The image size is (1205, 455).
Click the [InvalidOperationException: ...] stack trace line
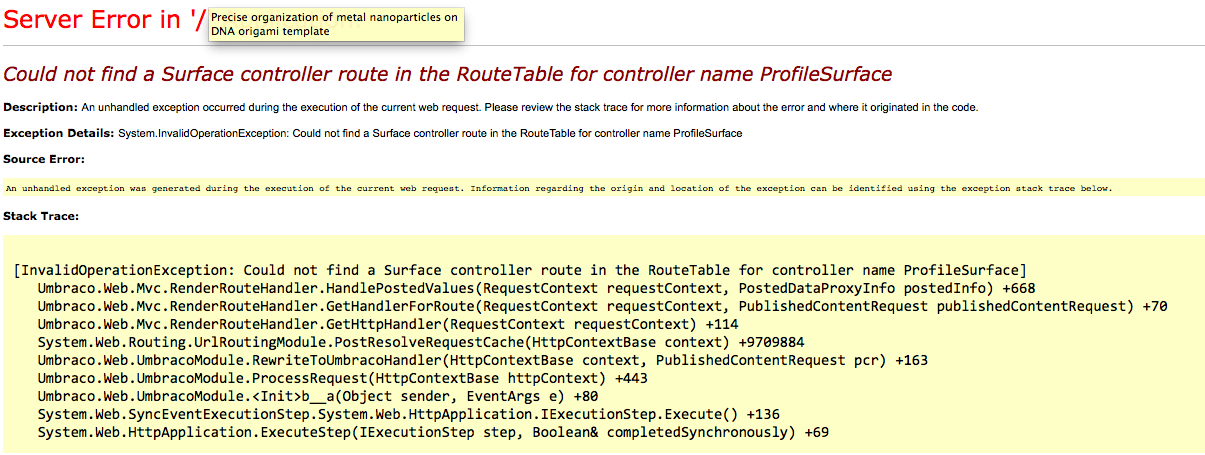(521, 270)
